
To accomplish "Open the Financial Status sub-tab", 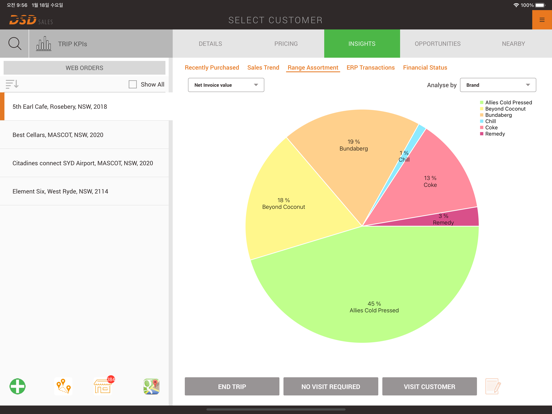I will click(x=425, y=68).
